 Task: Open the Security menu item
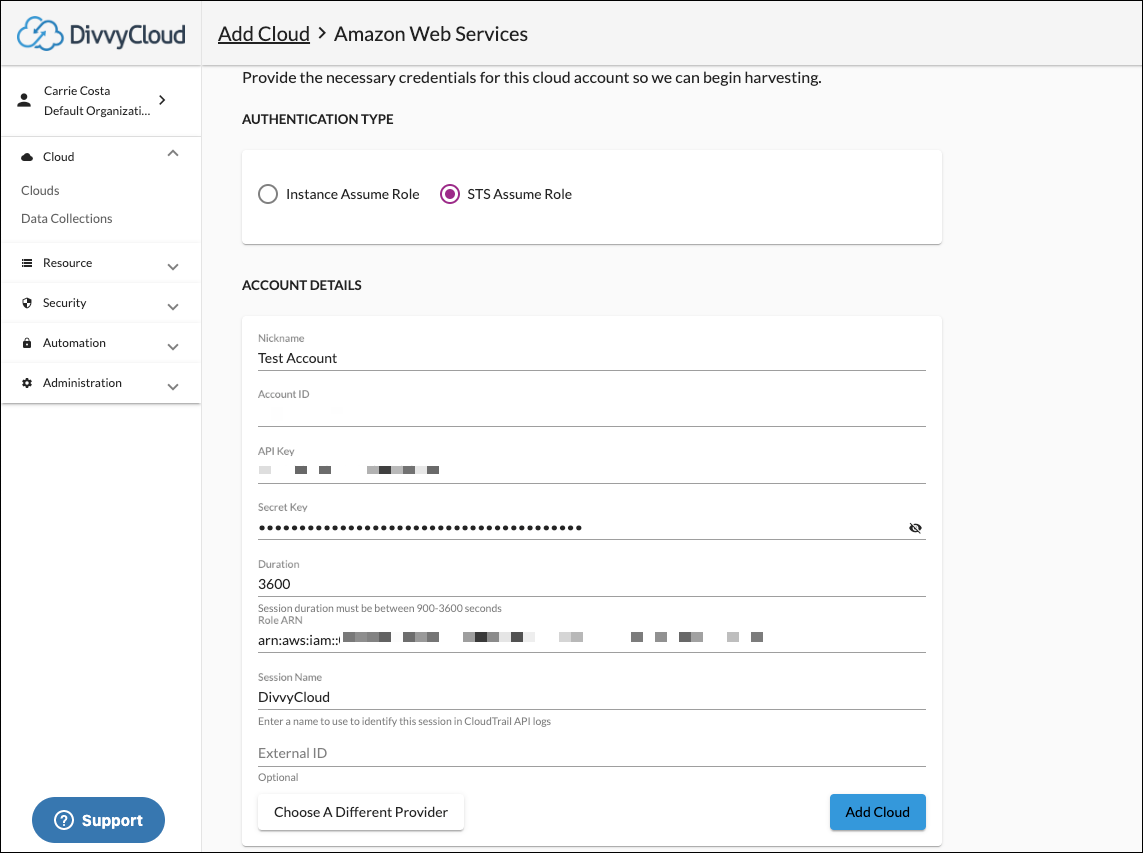coord(101,303)
